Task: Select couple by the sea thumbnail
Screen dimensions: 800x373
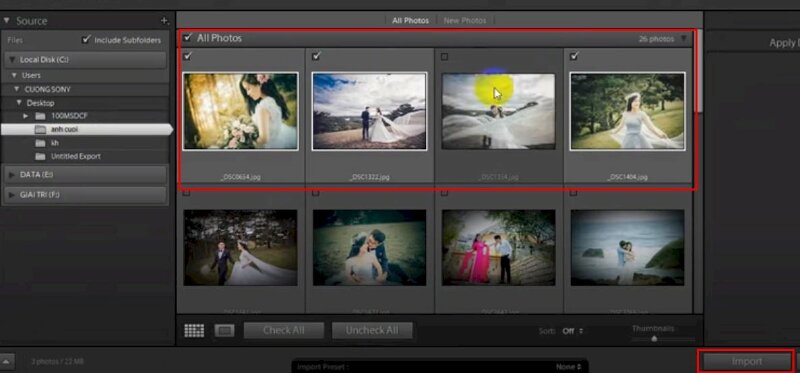Action: (628, 247)
